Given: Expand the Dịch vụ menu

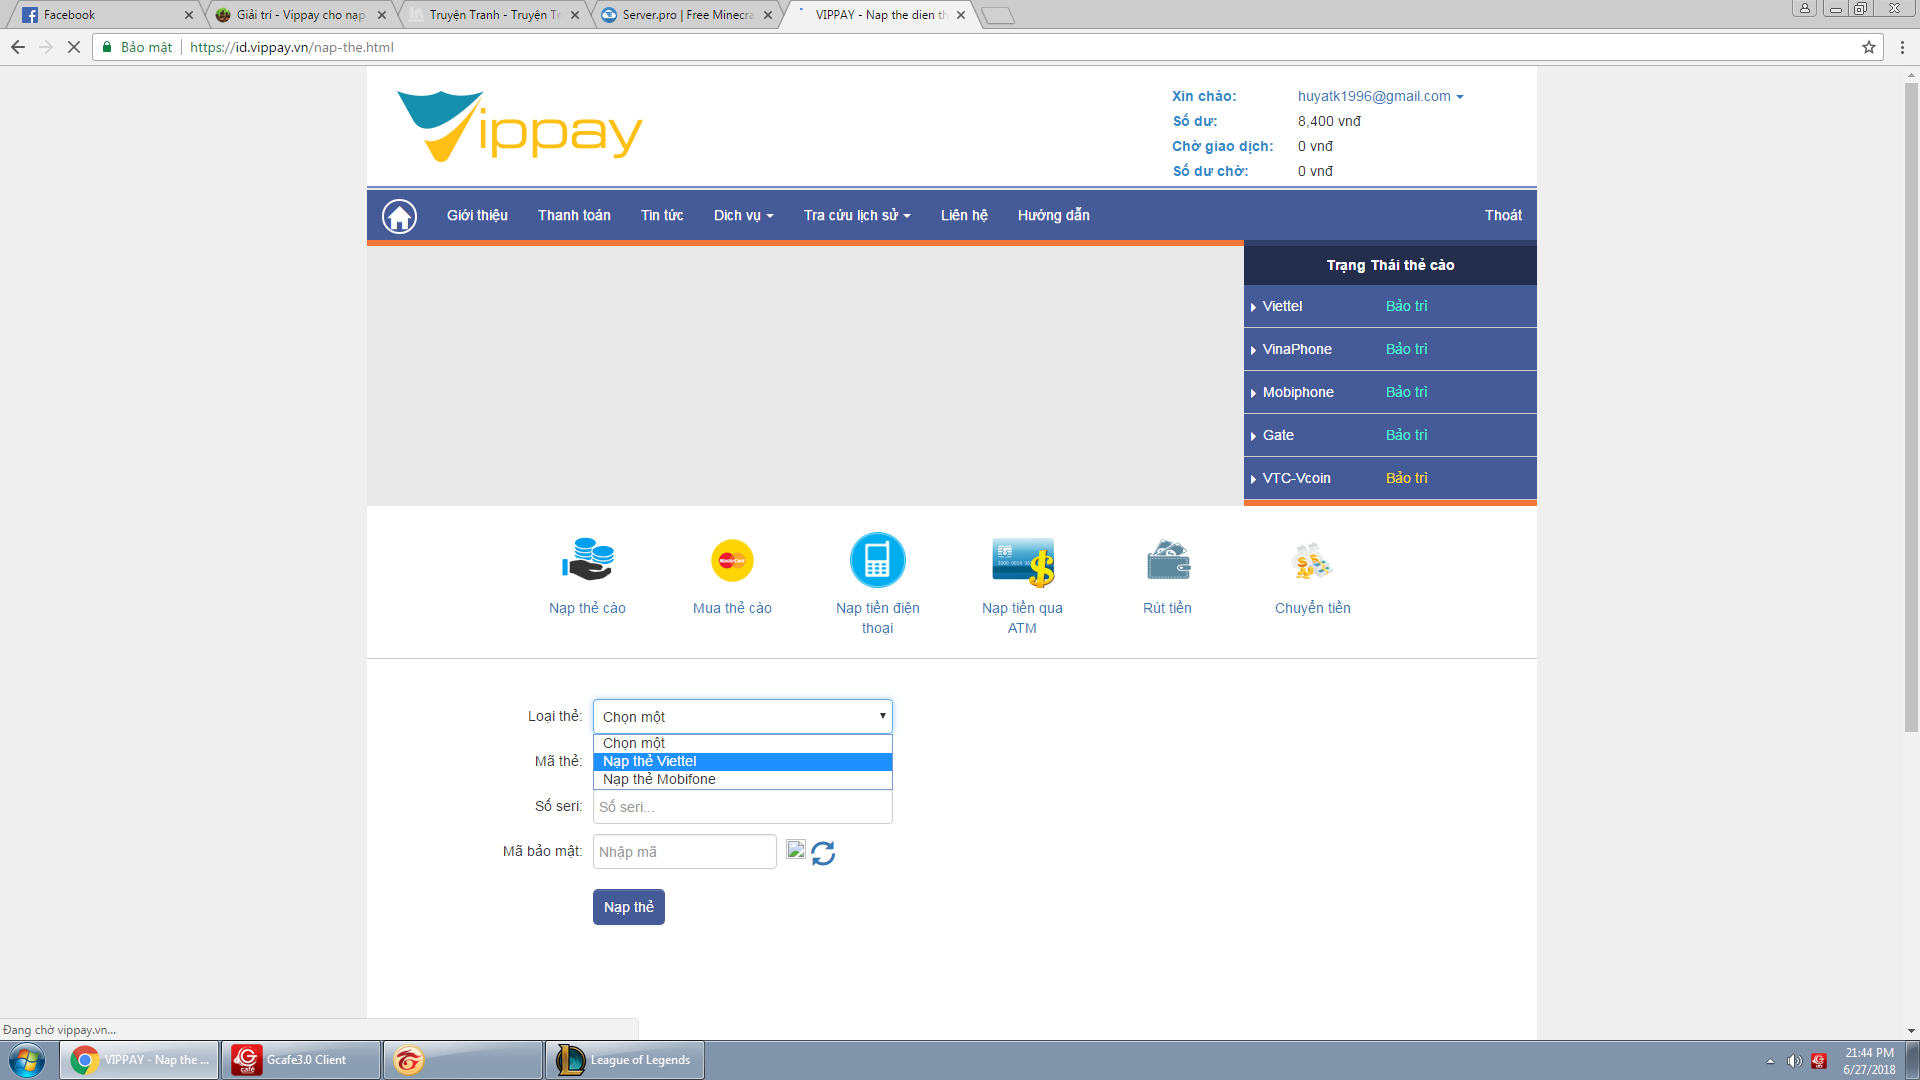Looking at the screenshot, I should [743, 215].
